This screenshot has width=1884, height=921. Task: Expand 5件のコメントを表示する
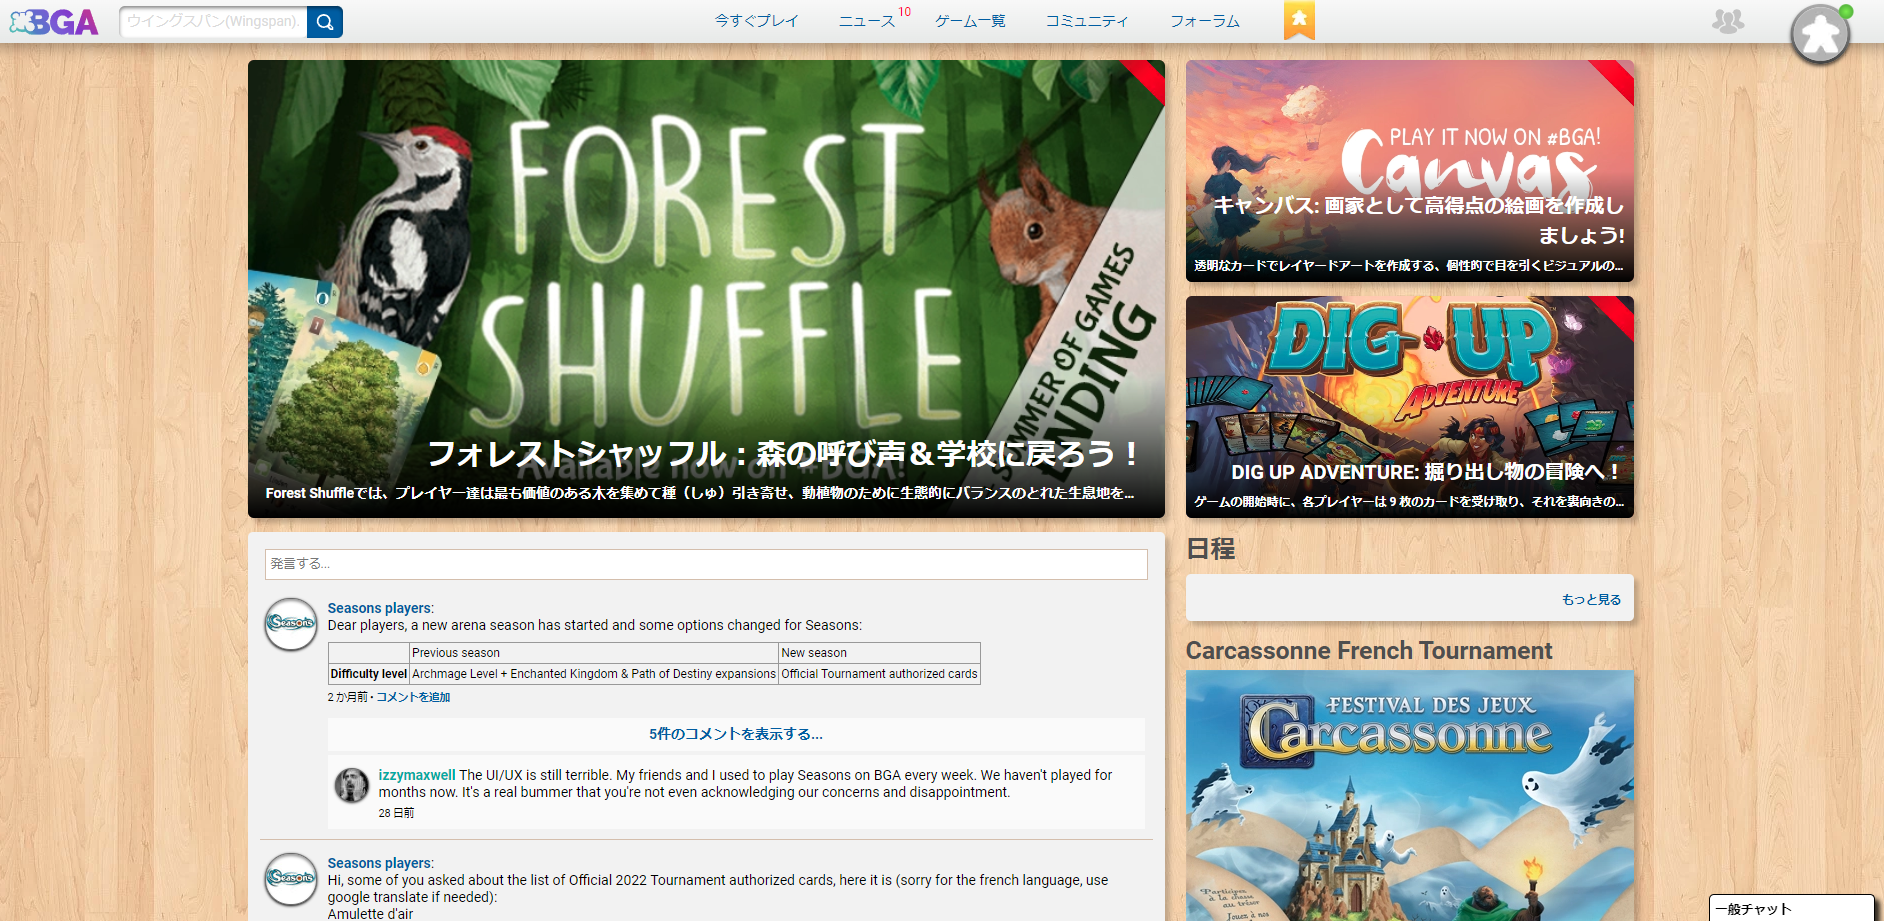(x=736, y=734)
